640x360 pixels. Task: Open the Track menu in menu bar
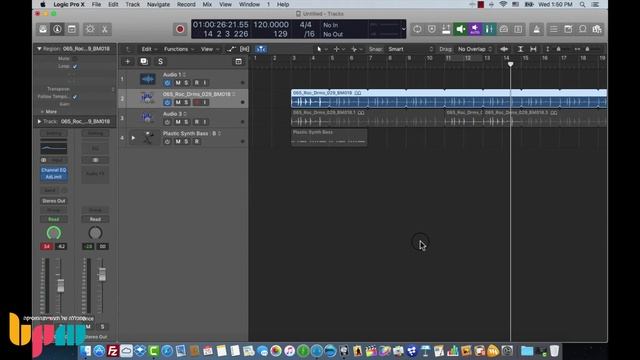tap(132, 4)
